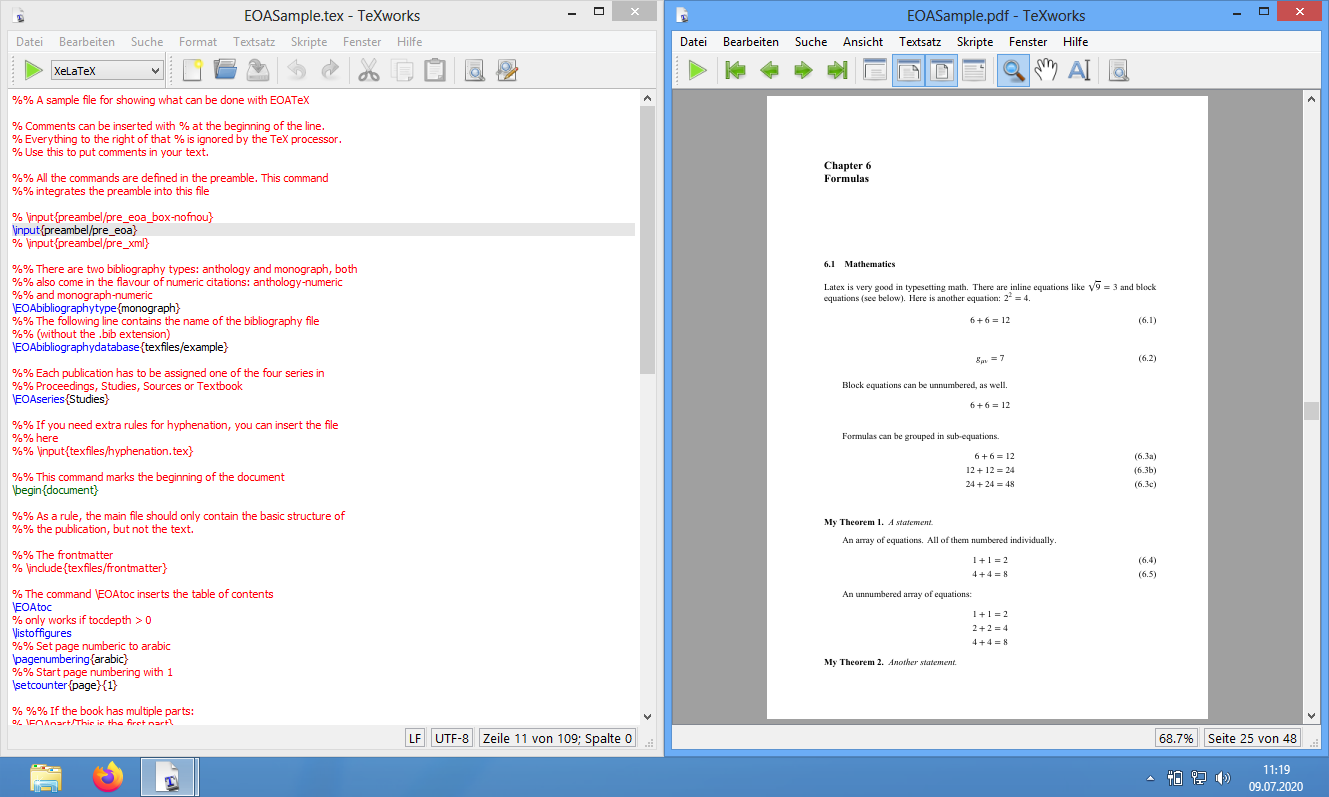The height and width of the screenshot is (797, 1329).
Task: Open Replace using the magnifier-with-pencil icon
Action: coord(507,70)
